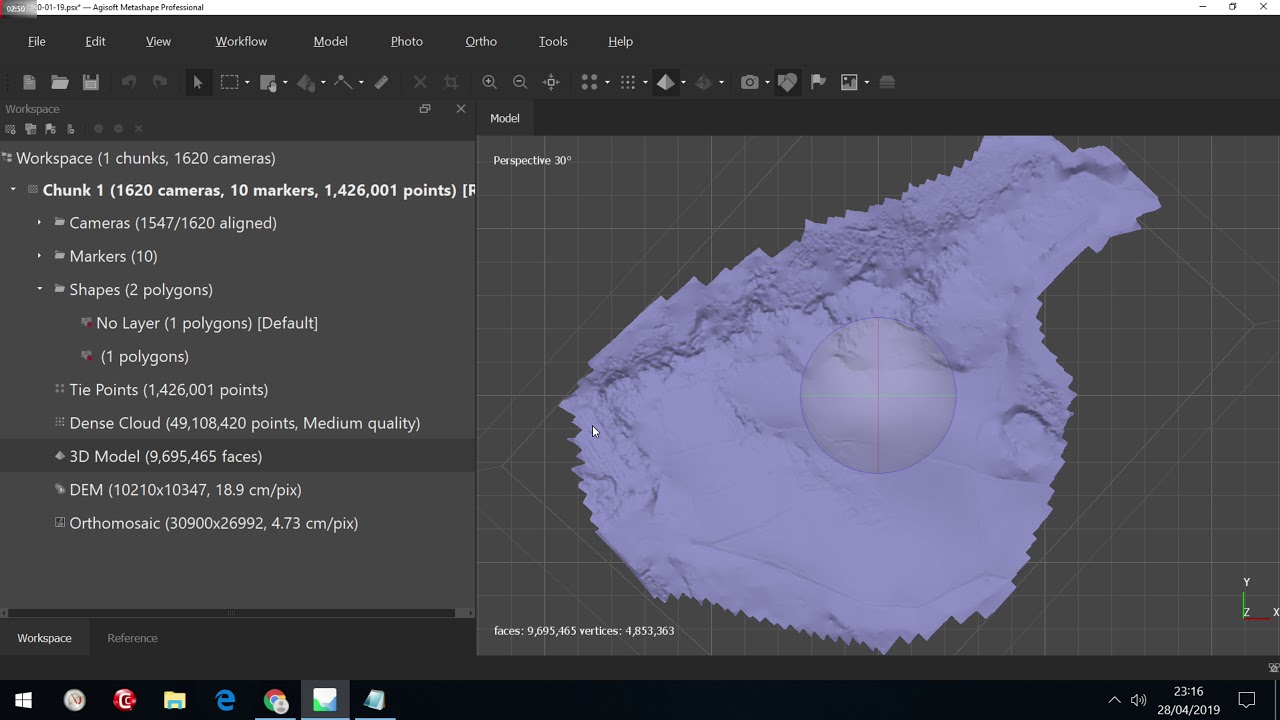Switch to the Reference tab
The image size is (1280, 720).
(132, 638)
